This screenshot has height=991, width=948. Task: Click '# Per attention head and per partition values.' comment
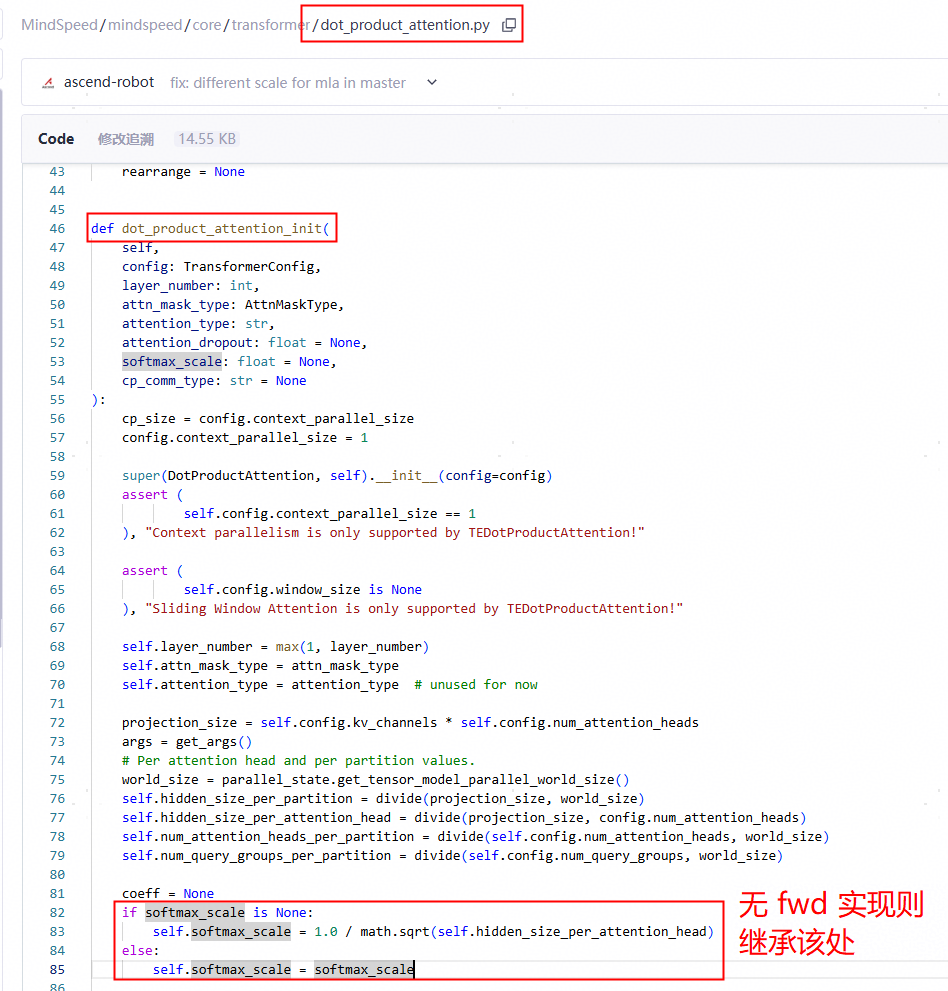click(298, 760)
